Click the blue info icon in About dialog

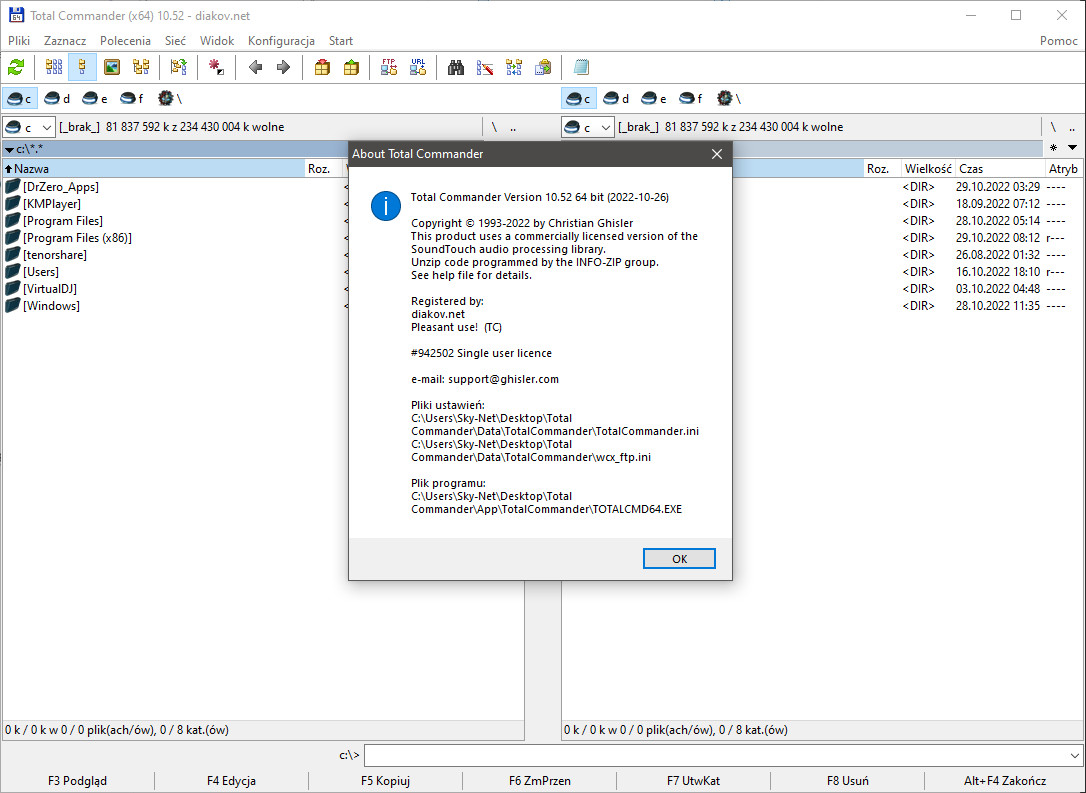coord(386,206)
